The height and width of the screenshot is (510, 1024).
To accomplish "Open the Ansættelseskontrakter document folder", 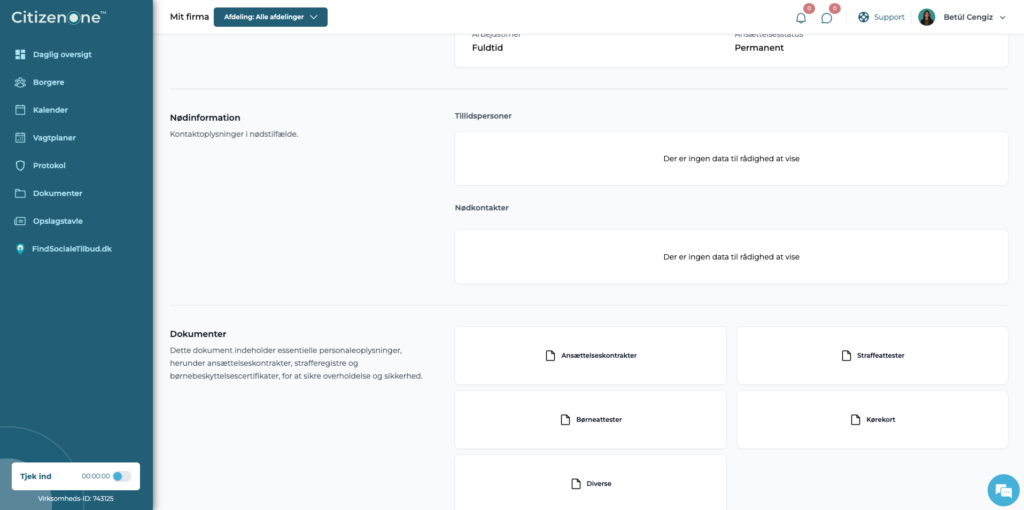I will click(590, 355).
